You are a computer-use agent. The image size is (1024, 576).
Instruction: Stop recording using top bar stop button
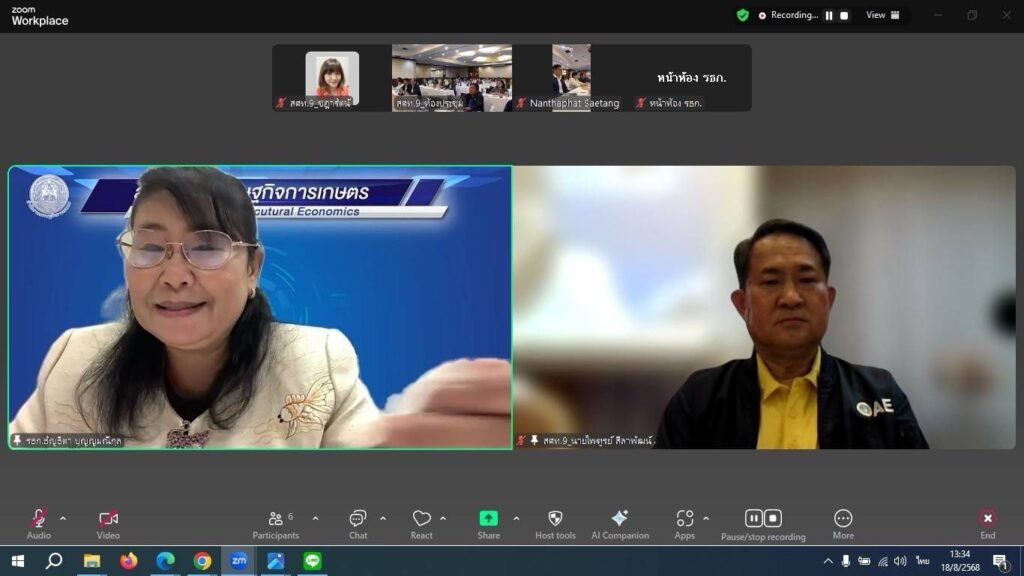pyautogui.click(x=844, y=15)
